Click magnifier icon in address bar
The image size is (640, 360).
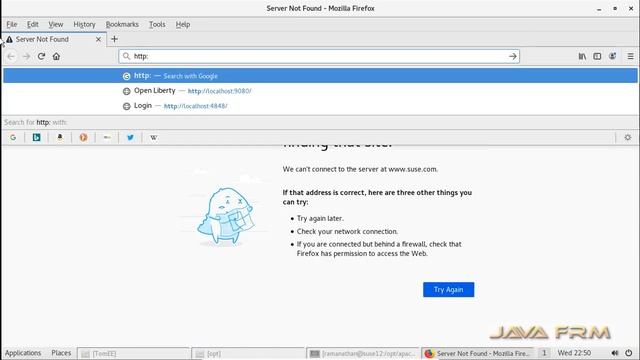tap(127, 56)
